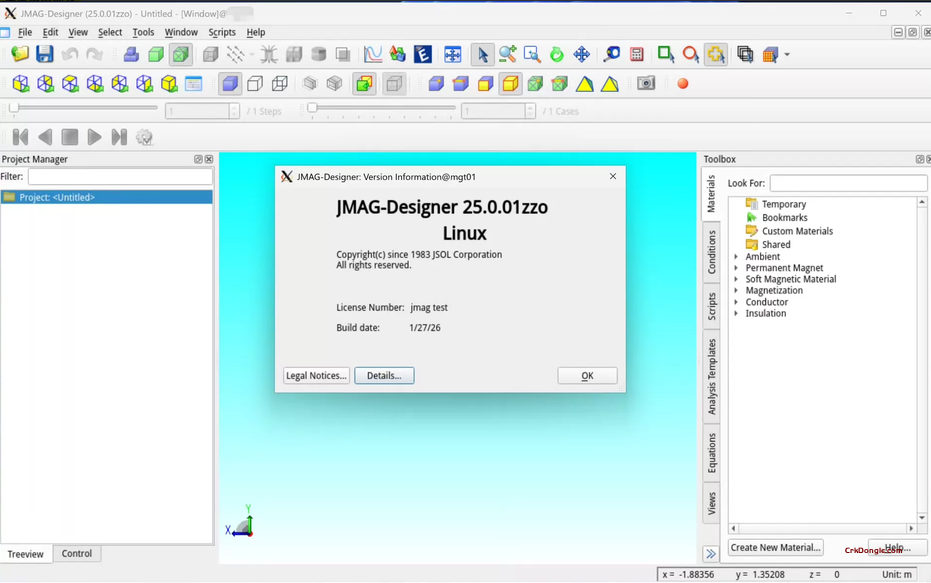931x583 pixels.
Task: Switch to the Control tab in Project Manager
Action: point(77,553)
